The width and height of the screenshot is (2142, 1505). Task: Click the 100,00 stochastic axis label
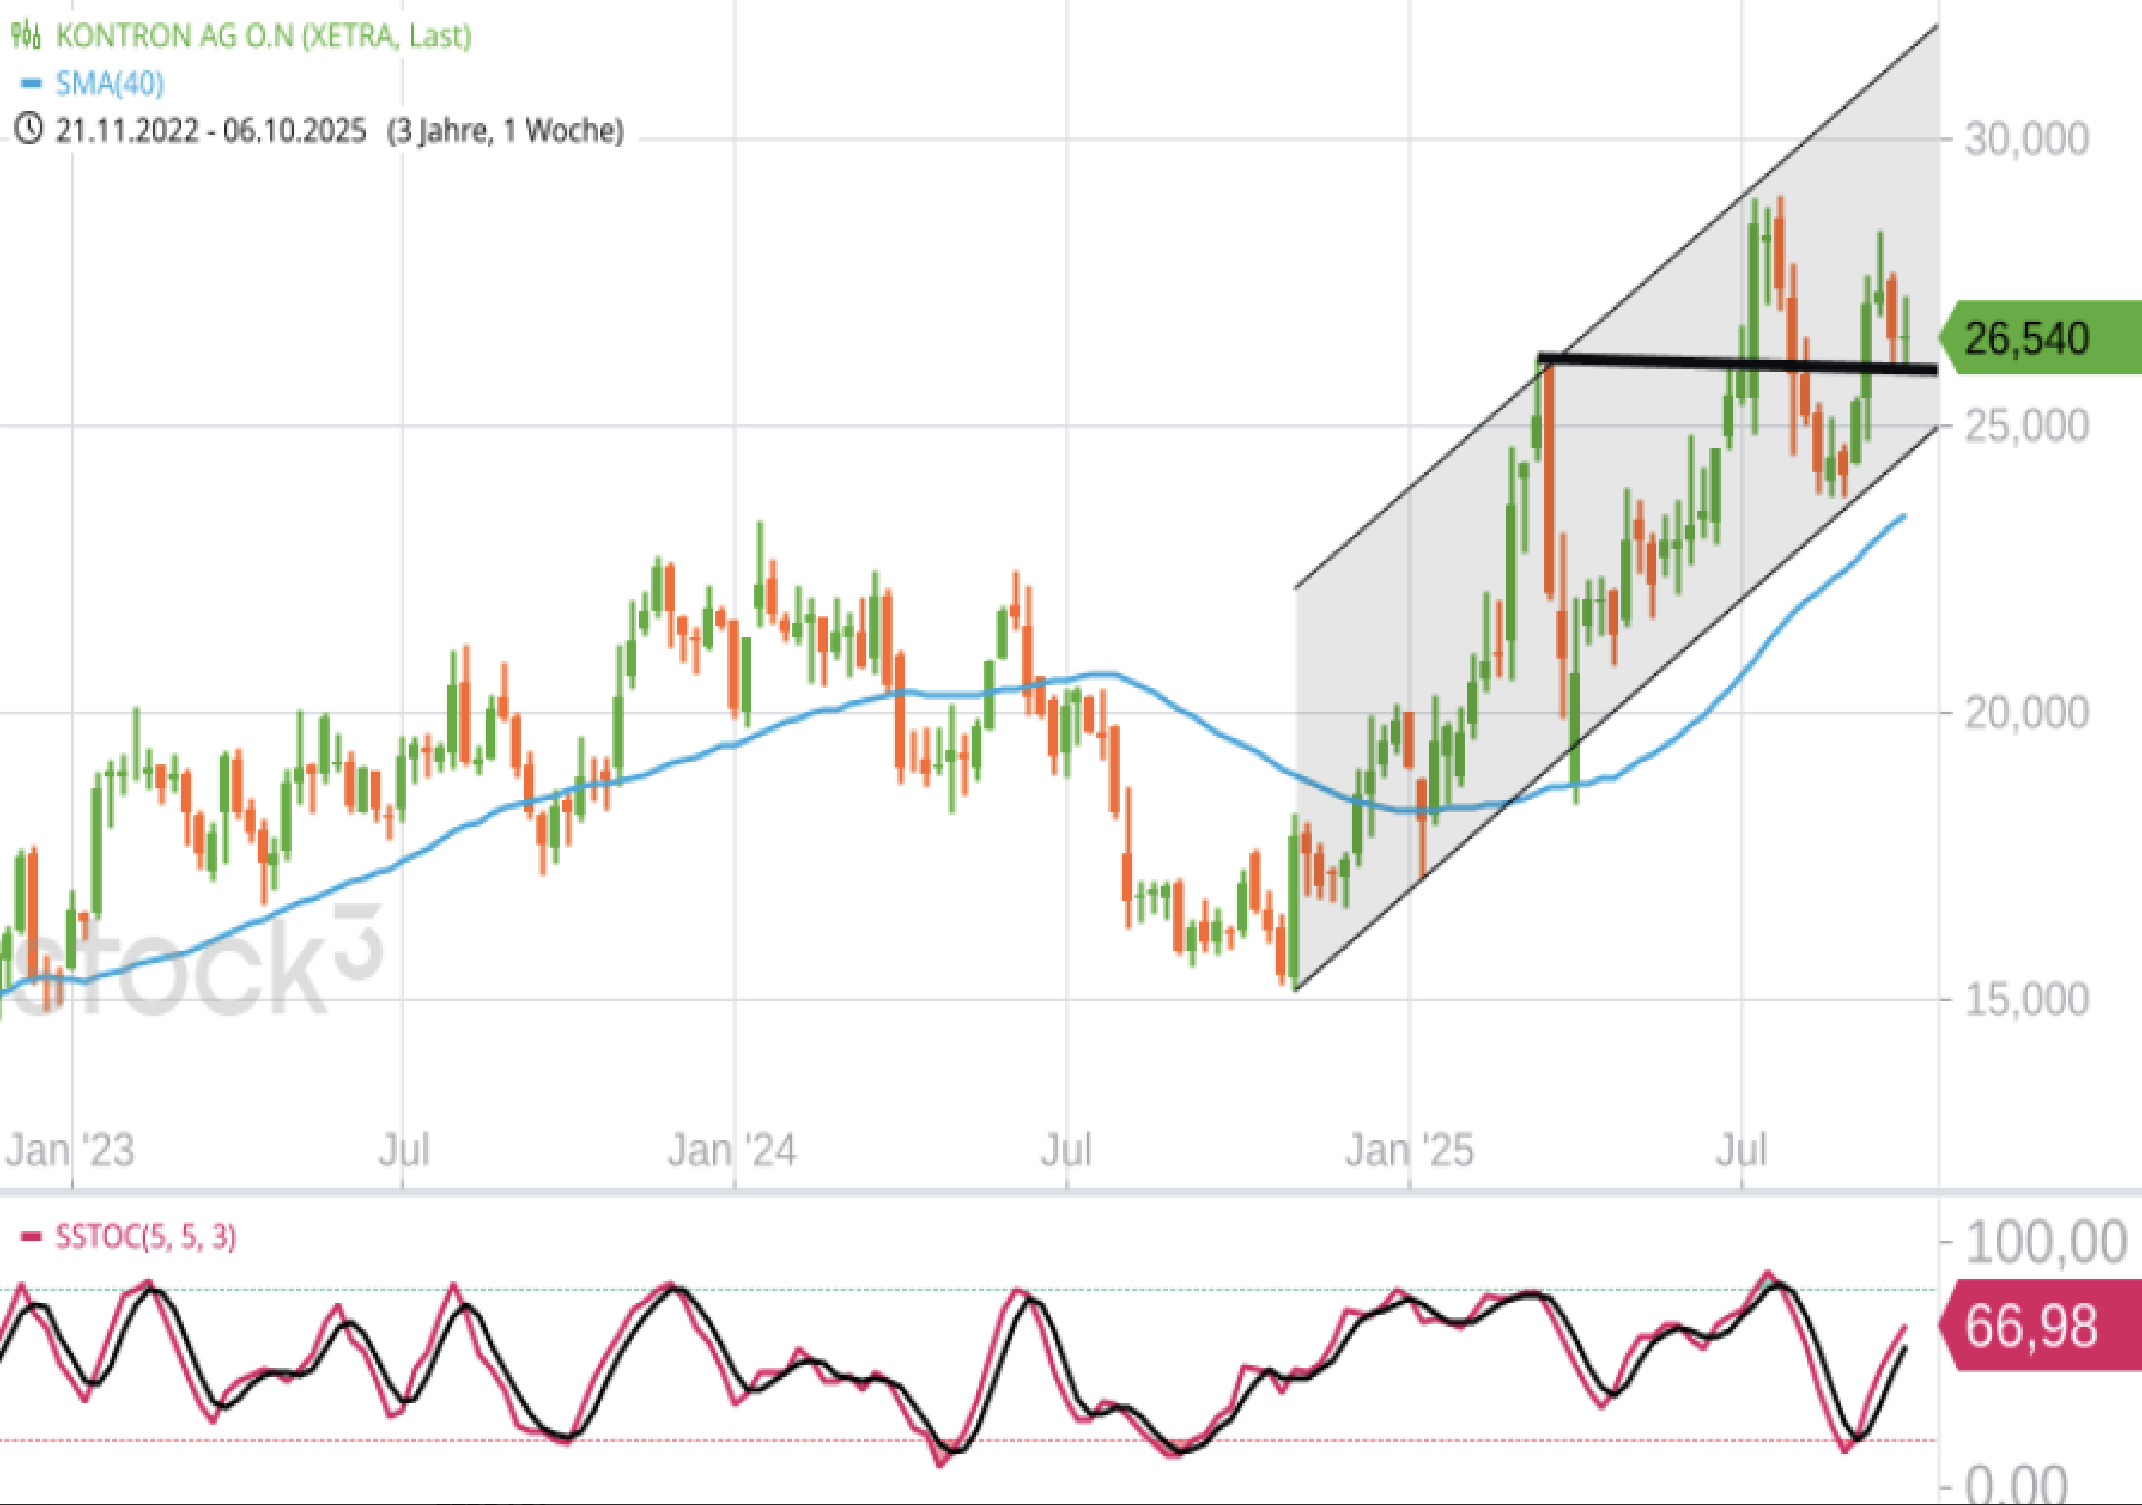[2045, 1242]
